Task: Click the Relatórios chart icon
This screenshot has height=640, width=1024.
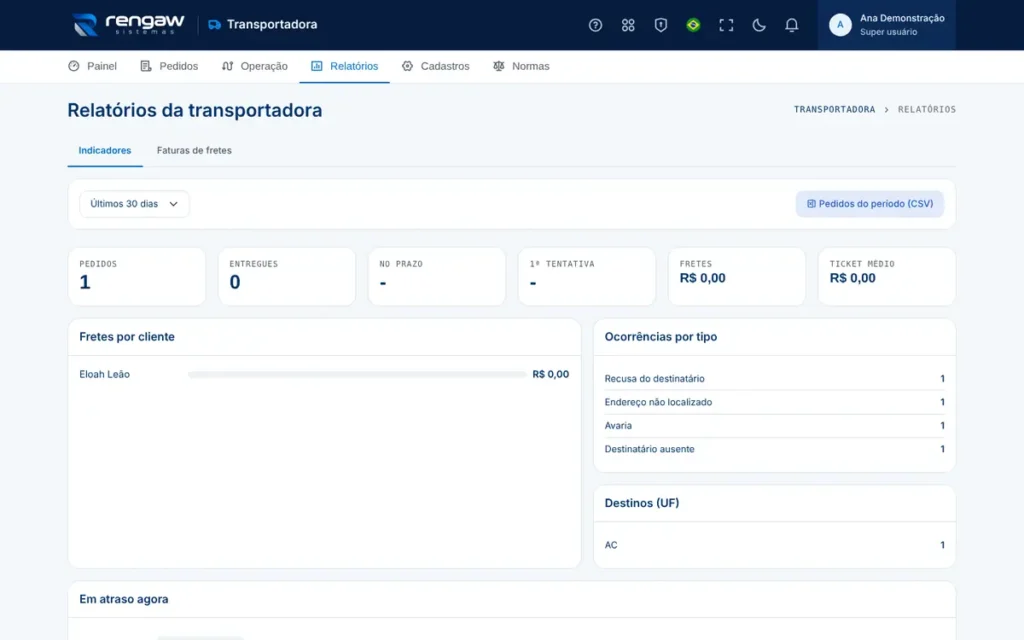Action: point(317,66)
